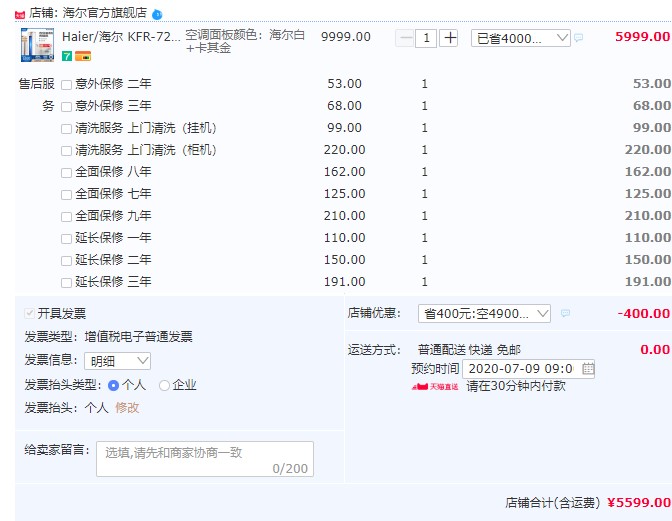This screenshot has height=521, width=672.
Task: Toggle the 开具发票 checkbox
Action: [x=29, y=313]
